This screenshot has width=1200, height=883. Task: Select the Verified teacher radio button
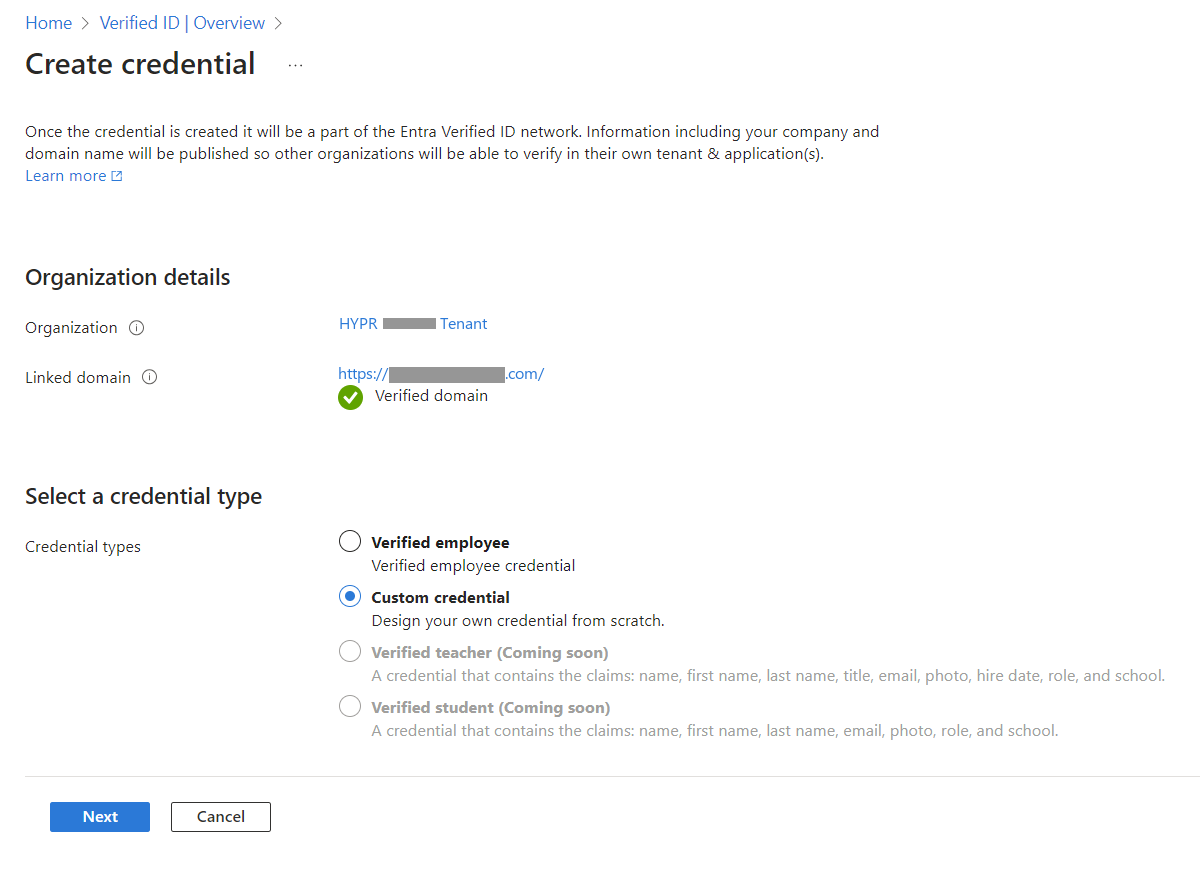(350, 652)
